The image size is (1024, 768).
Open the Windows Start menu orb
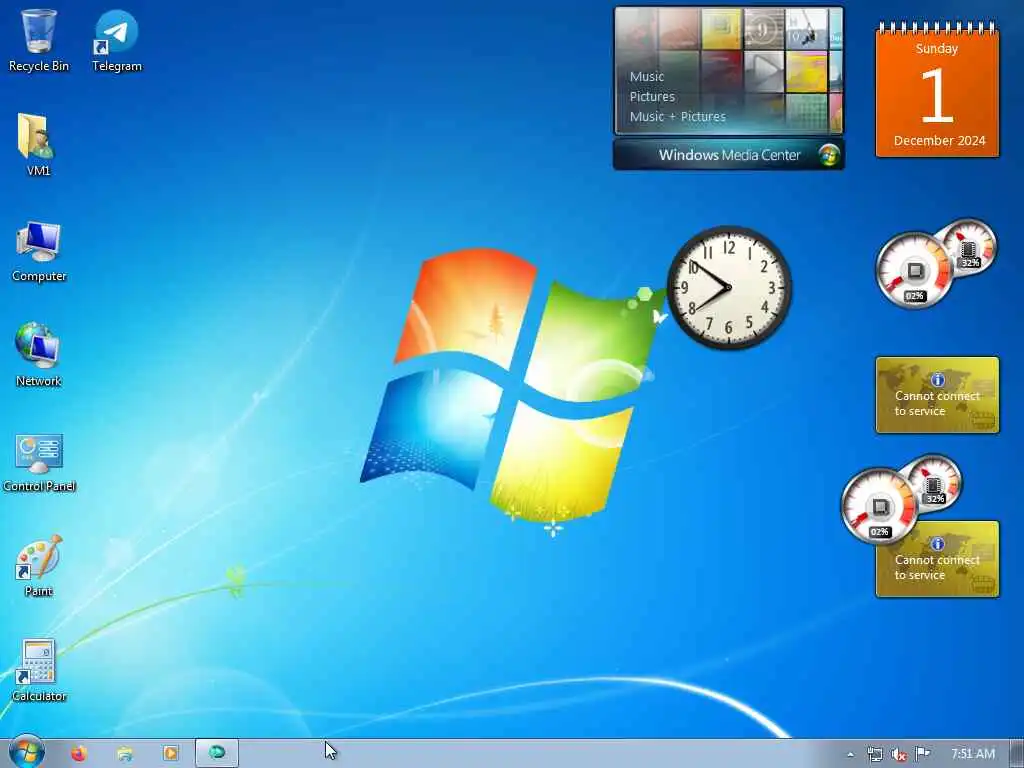pyautogui.click(x=27, y=752)
